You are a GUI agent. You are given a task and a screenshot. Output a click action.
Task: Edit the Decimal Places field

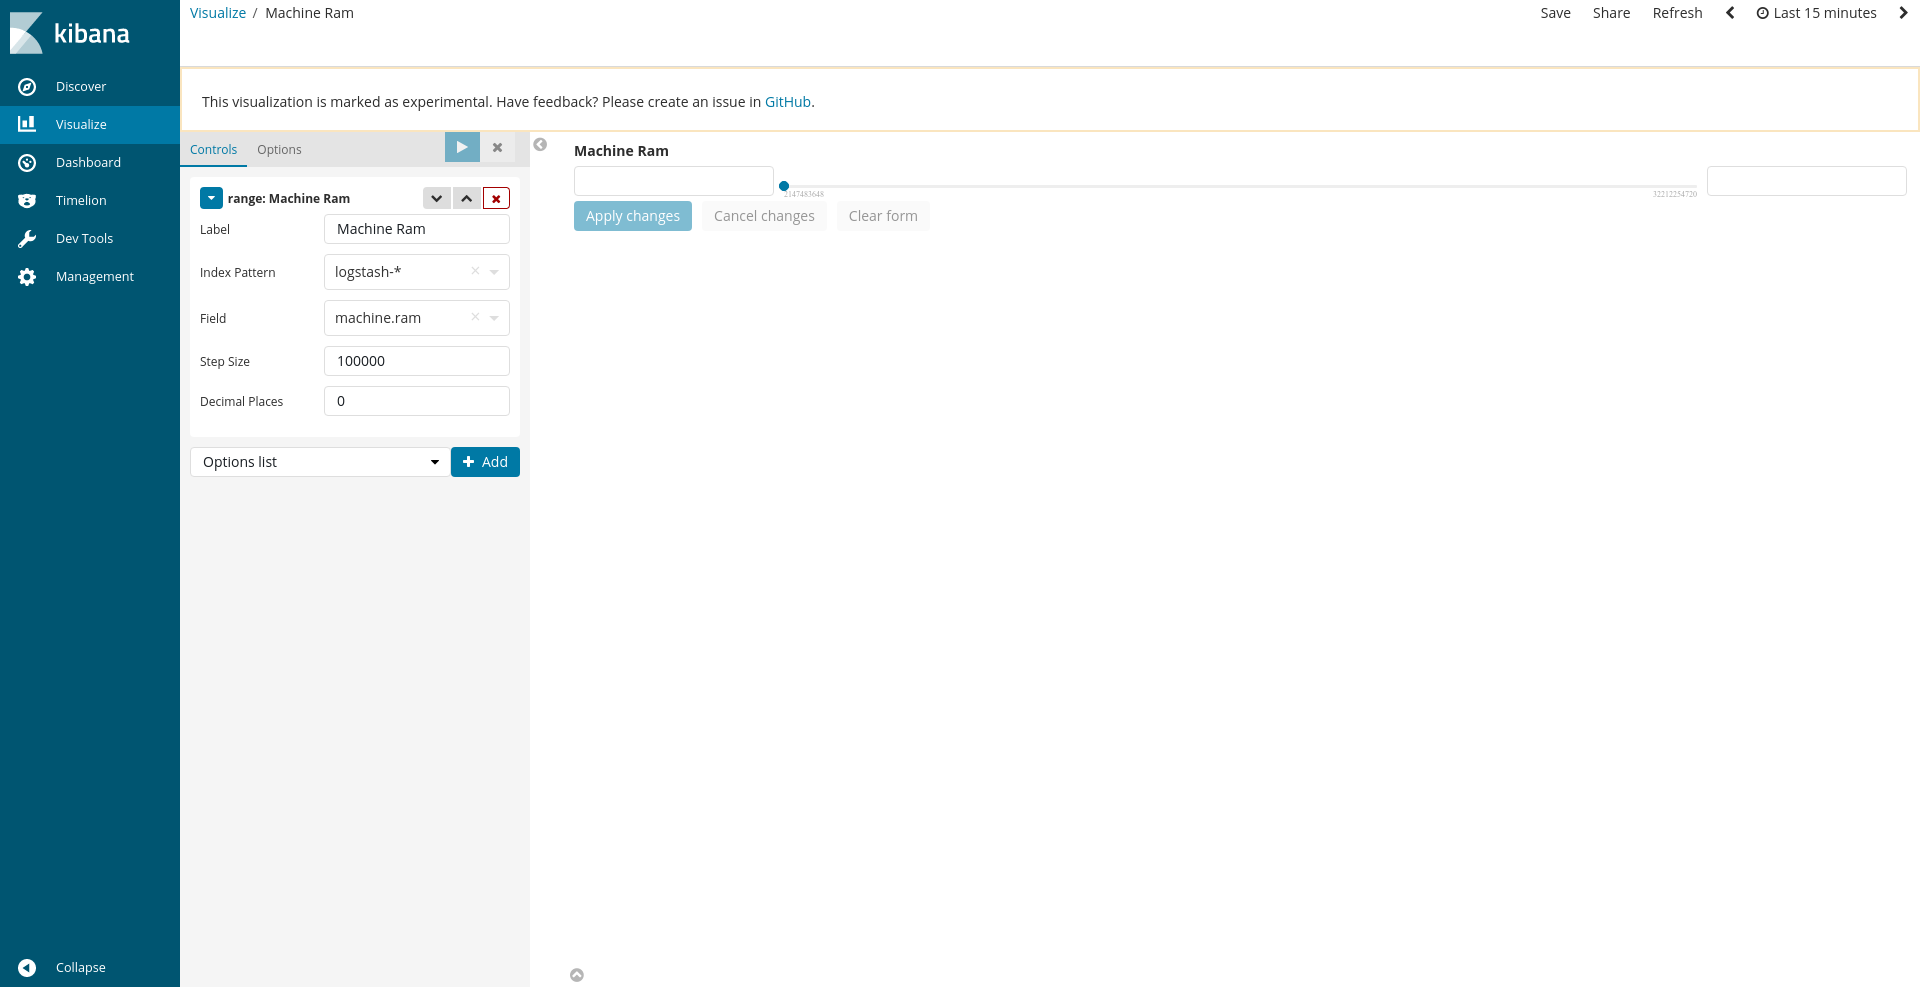tap(417, 401)
